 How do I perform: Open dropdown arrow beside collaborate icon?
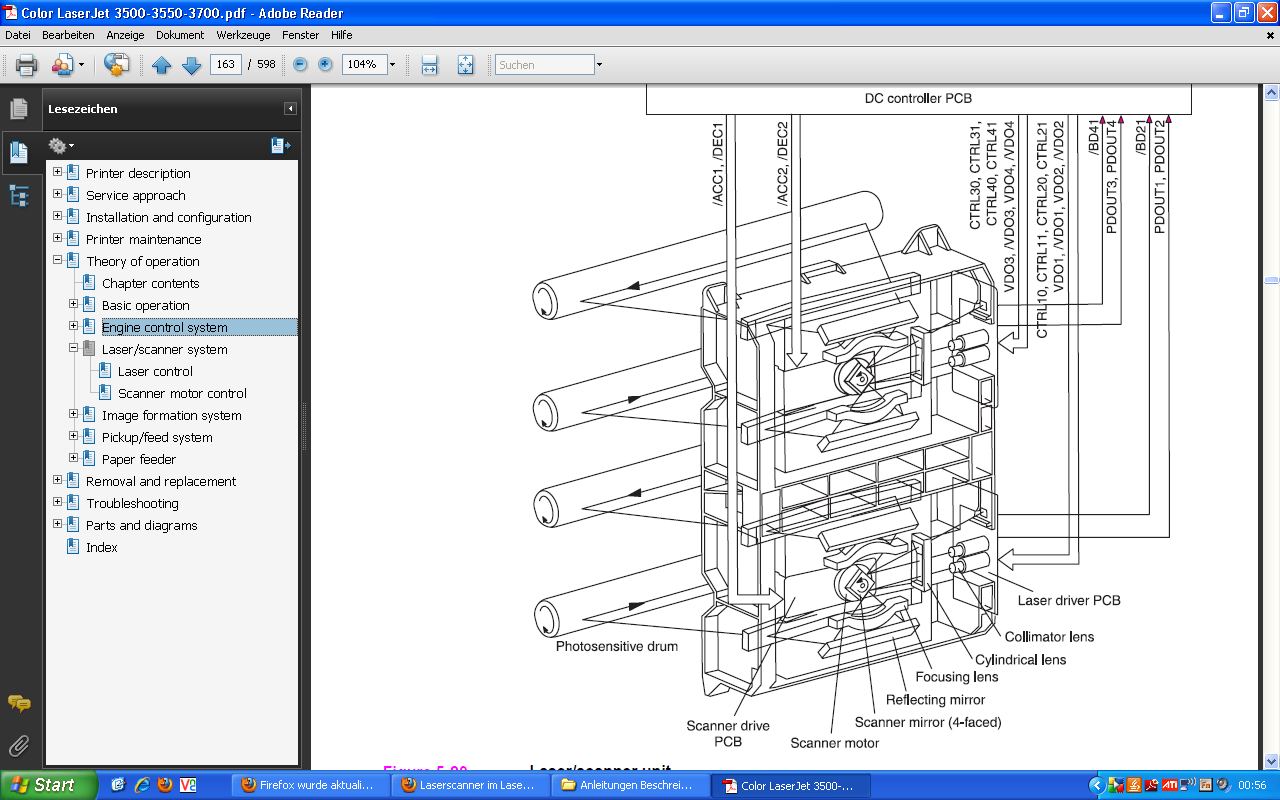pyautogui.click(x=82, y=65)
